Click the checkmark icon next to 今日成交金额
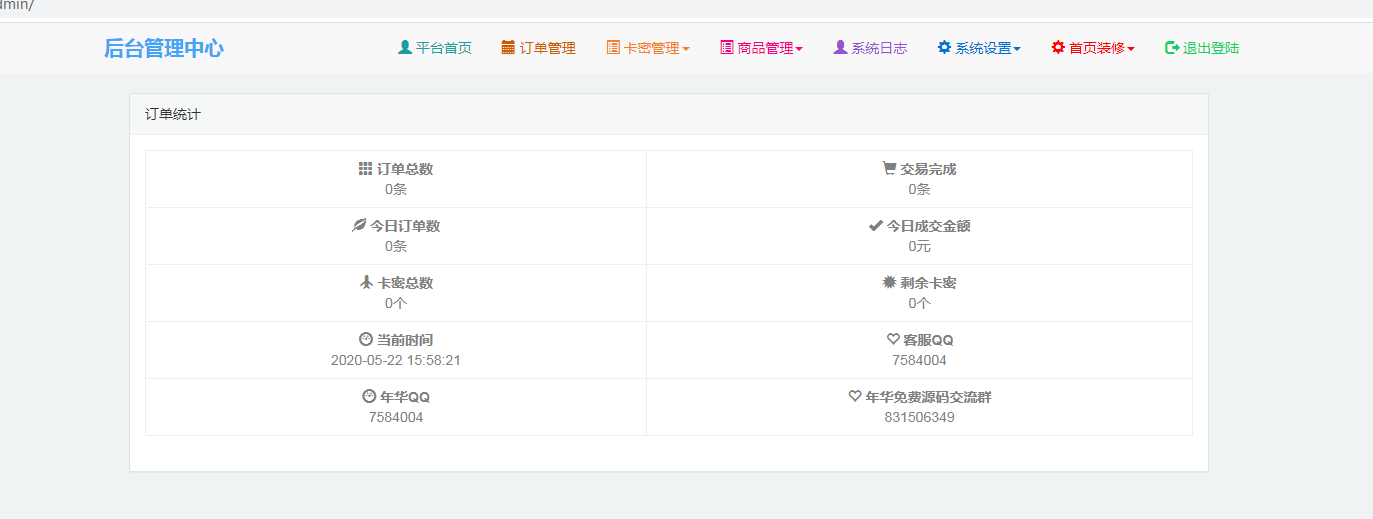The height and width of the screenshot is (519, 1373). pyautogui.click(x=875, y=226)
